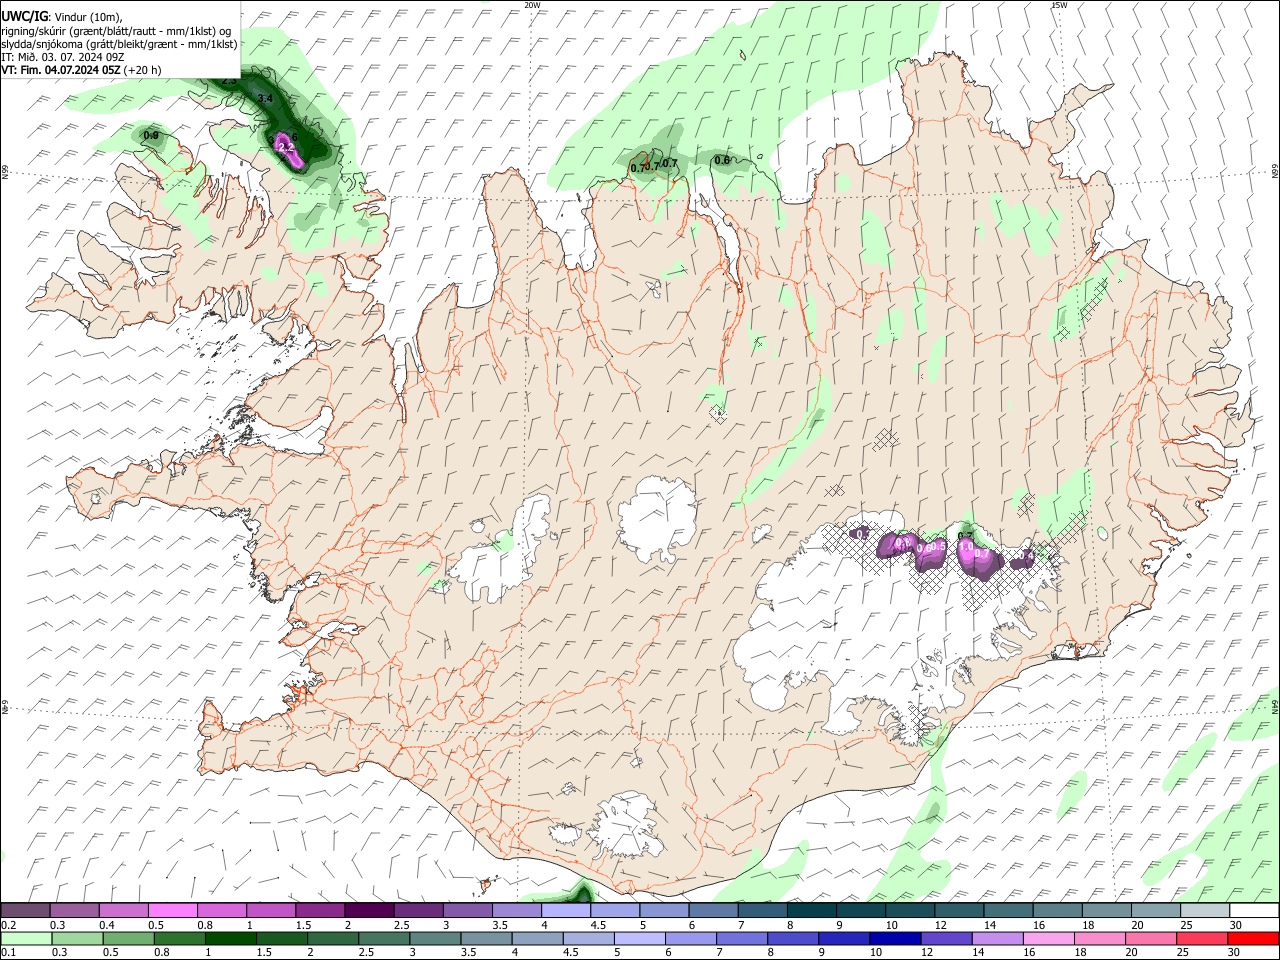Click the 'IT: Mið. 03. 07. 2024 09Z' line
Viewport: 1280px width, 960px height.
point(62,57)
